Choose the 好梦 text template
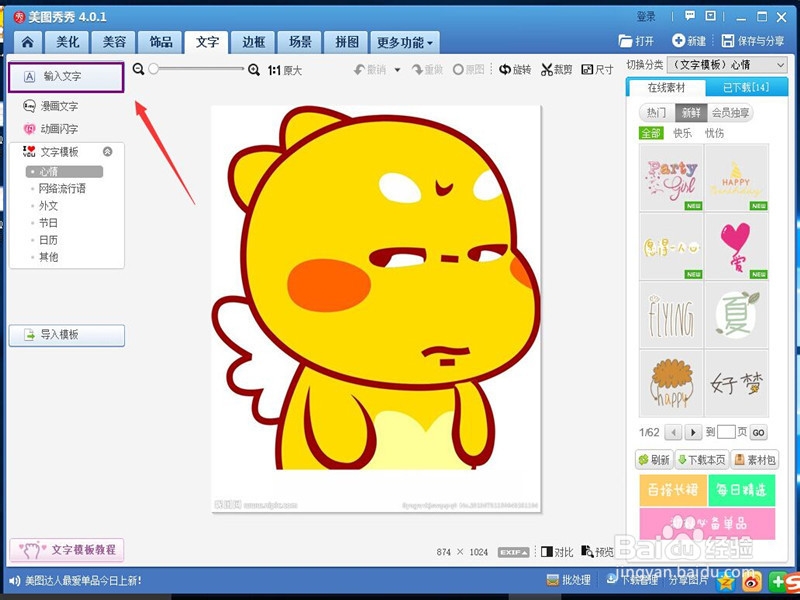The image size is (800, 600). (736, 383)
